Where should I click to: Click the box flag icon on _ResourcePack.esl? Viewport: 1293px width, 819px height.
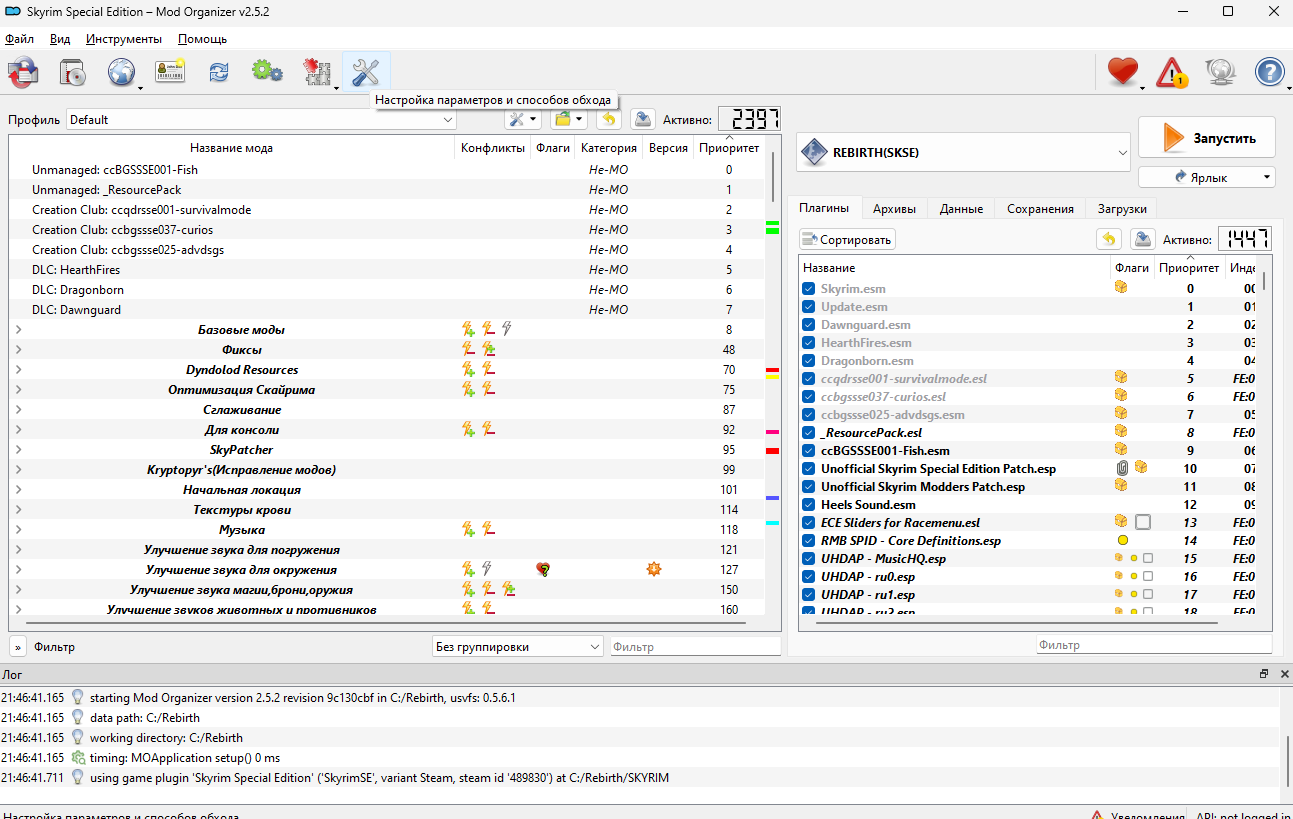[x=1121, y=432]
